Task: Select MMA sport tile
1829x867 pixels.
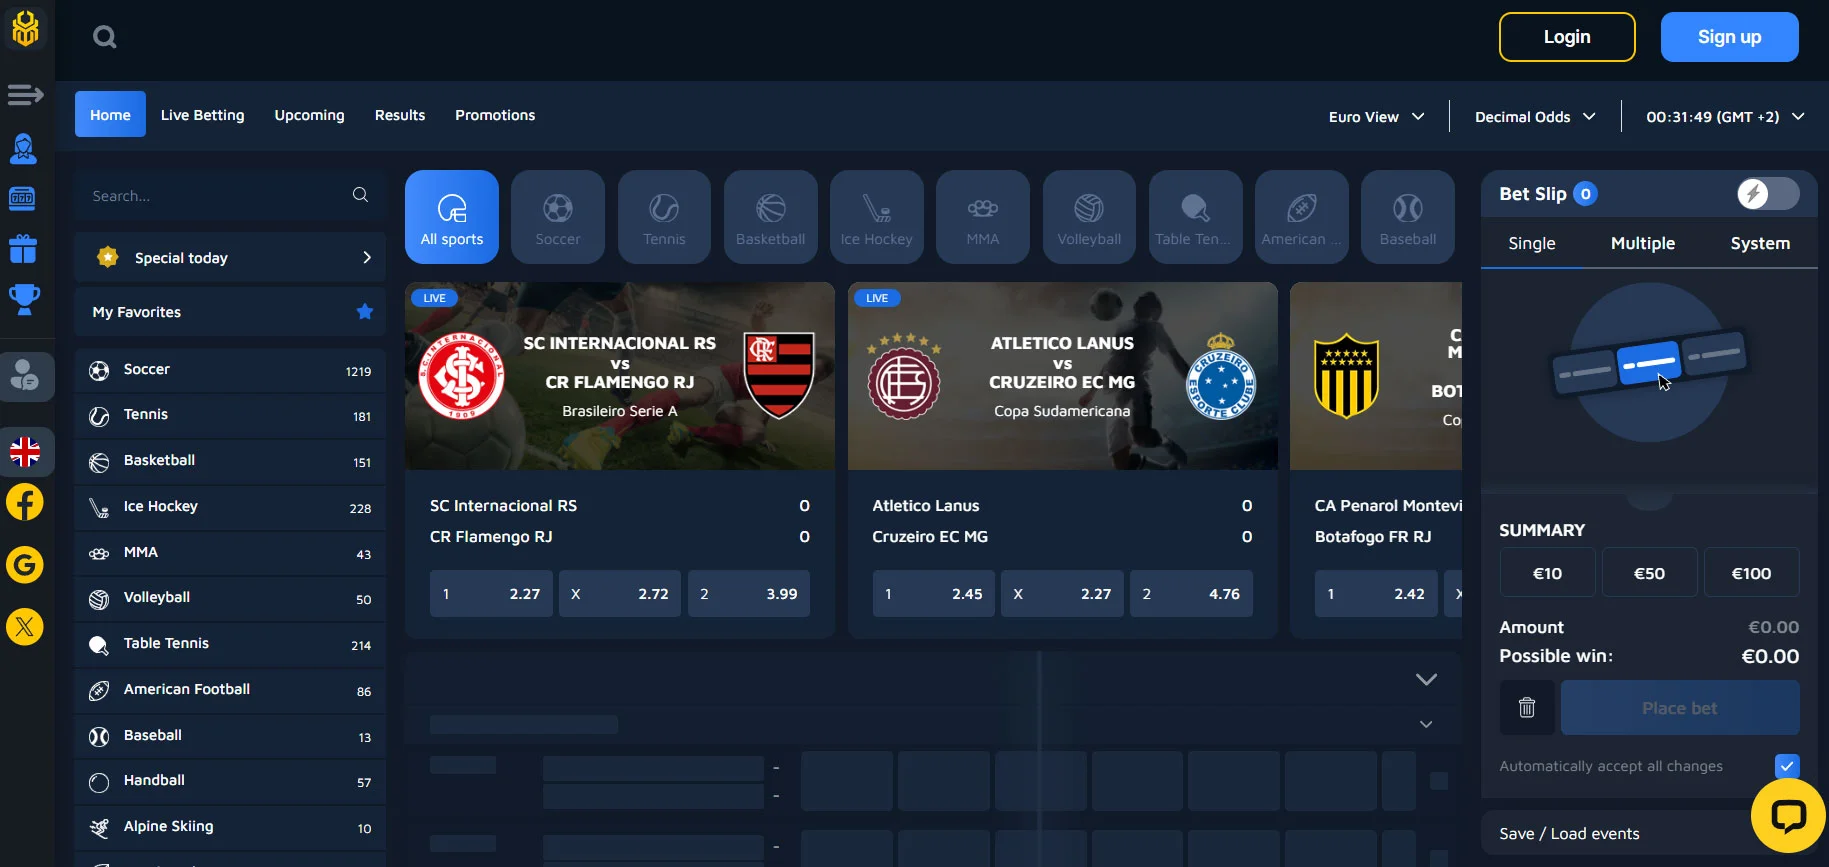Action: click(x=982, y=217)
